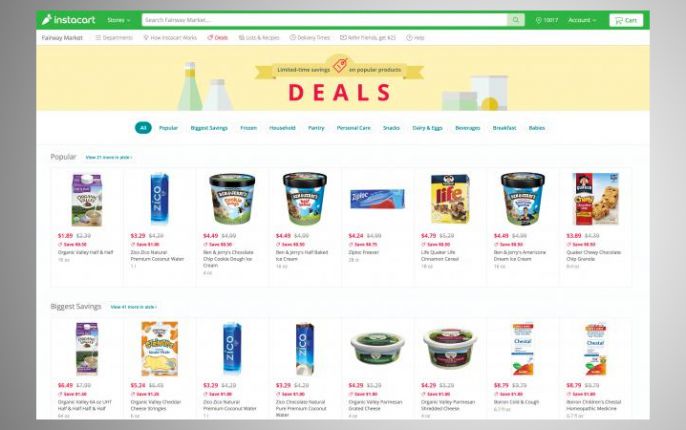Screen dimensions: 686x430
Task: Open Refer friends gift link
Action: (368, 38)
